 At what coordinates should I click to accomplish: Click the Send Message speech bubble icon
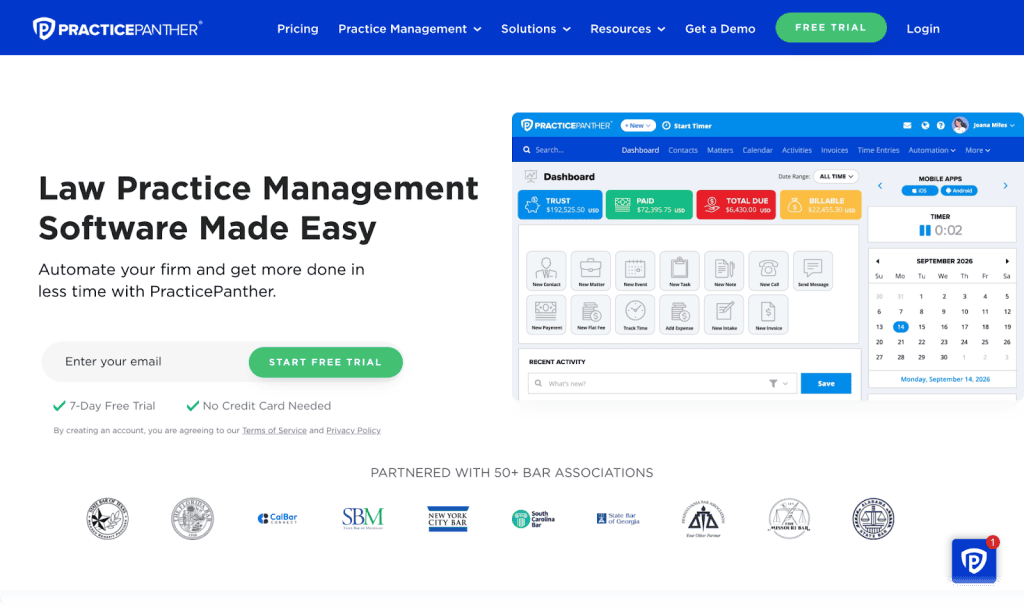(813, 268)
